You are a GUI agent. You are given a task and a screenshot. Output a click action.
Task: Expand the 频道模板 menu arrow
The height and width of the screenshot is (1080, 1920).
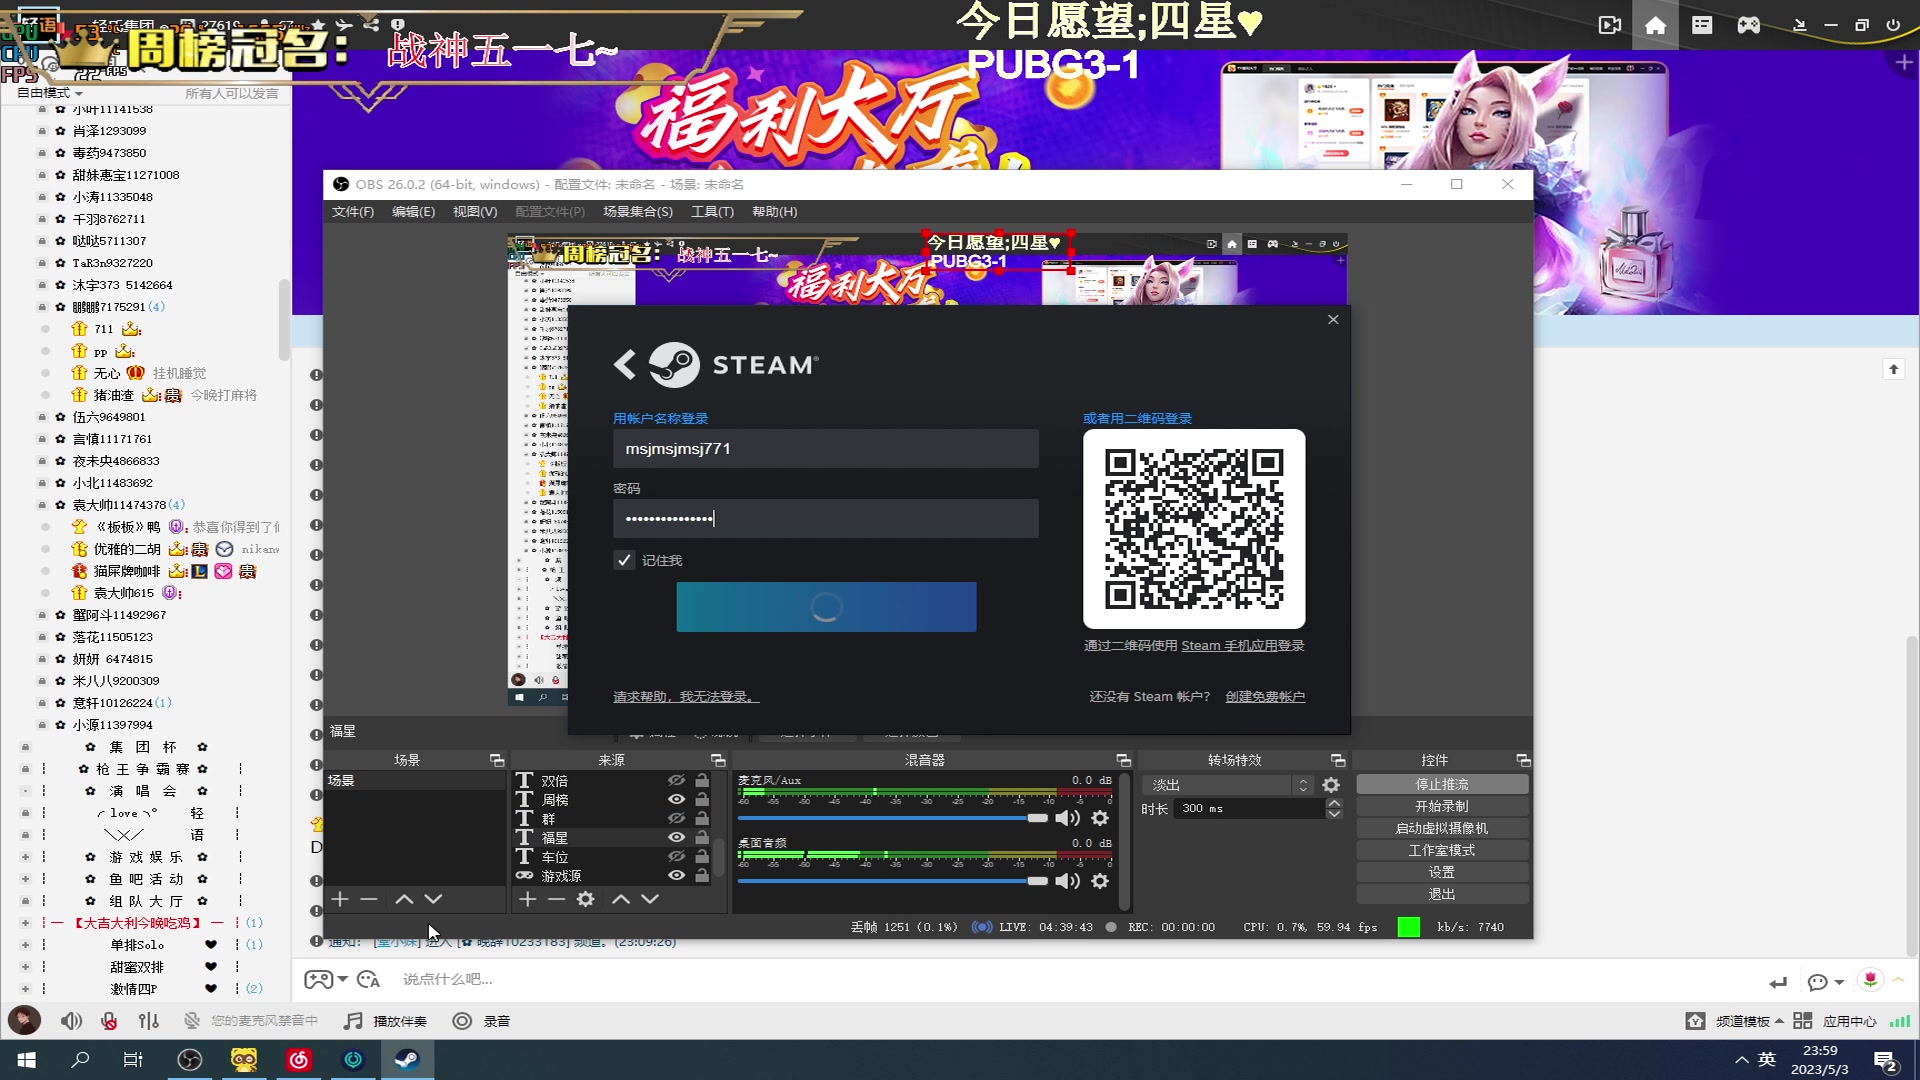click(x=1779, y=1021)
